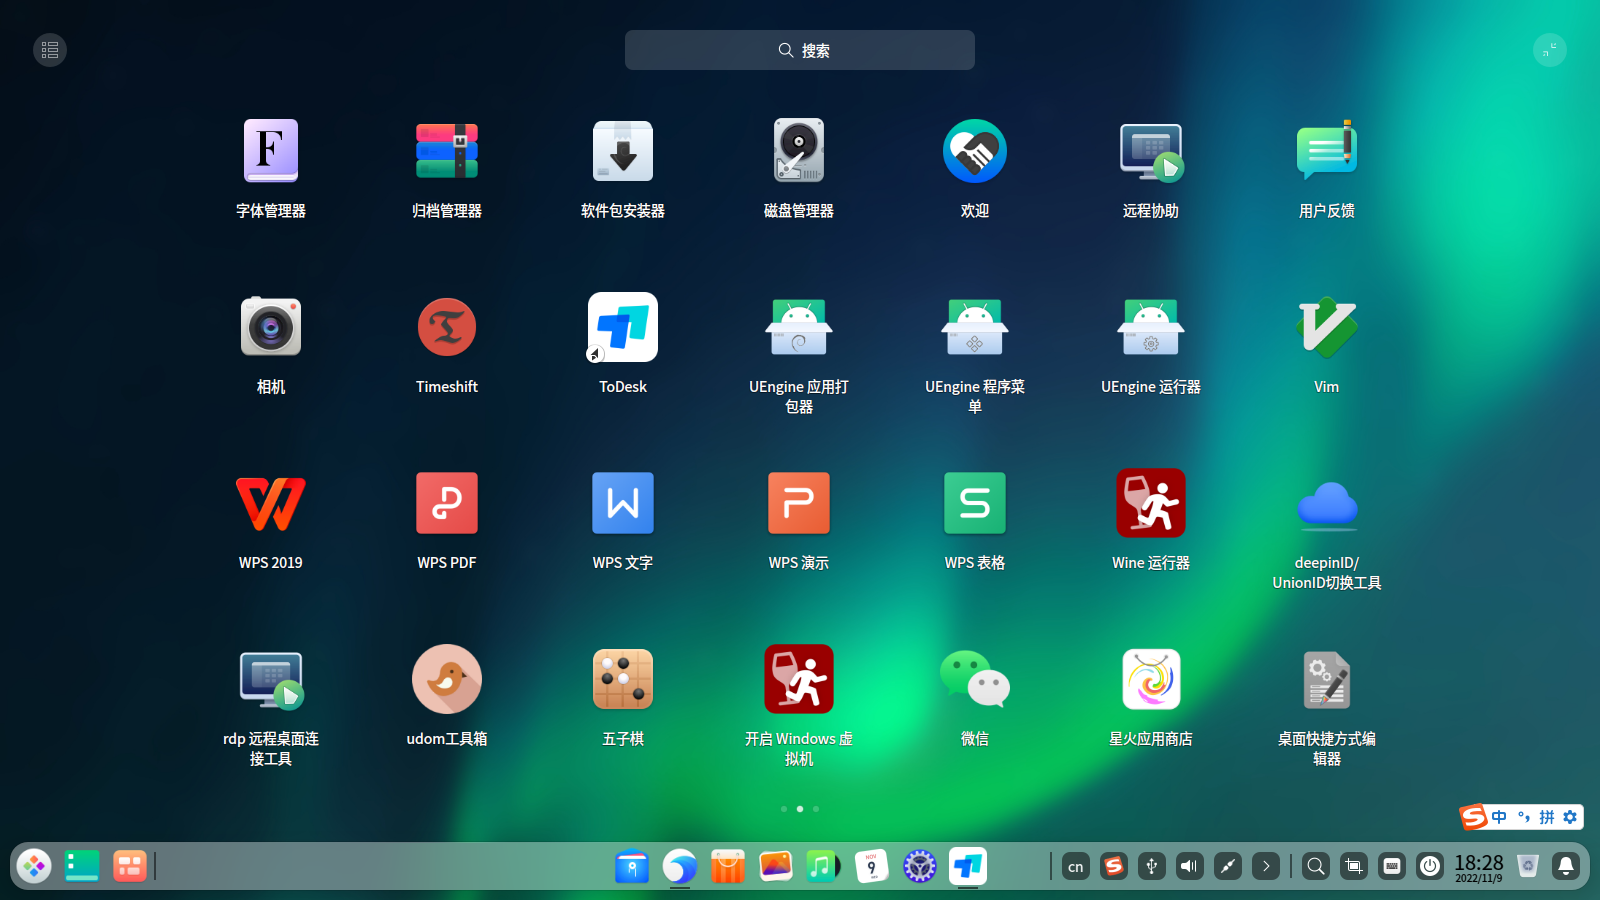Open the Welcome (欢迎) app
This screenshot has height=900, width=1600.
[x=975, y=151]
